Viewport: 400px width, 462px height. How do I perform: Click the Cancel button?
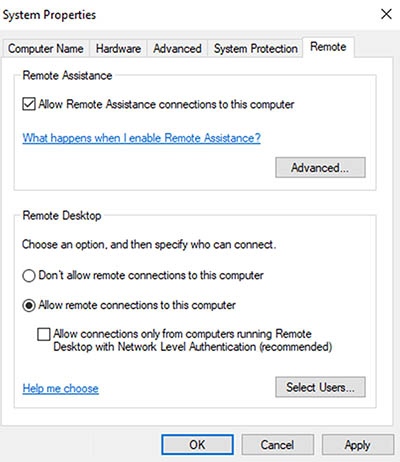pyautogui.click(x=277, y=445)
